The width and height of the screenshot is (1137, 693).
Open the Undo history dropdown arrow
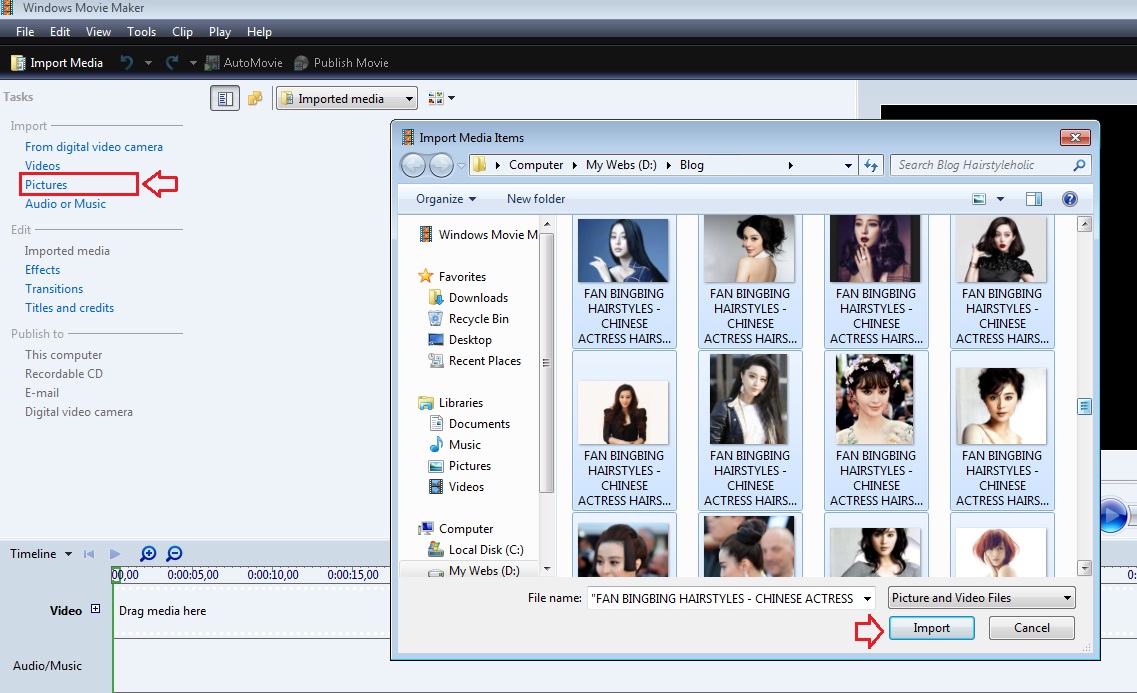148,63
